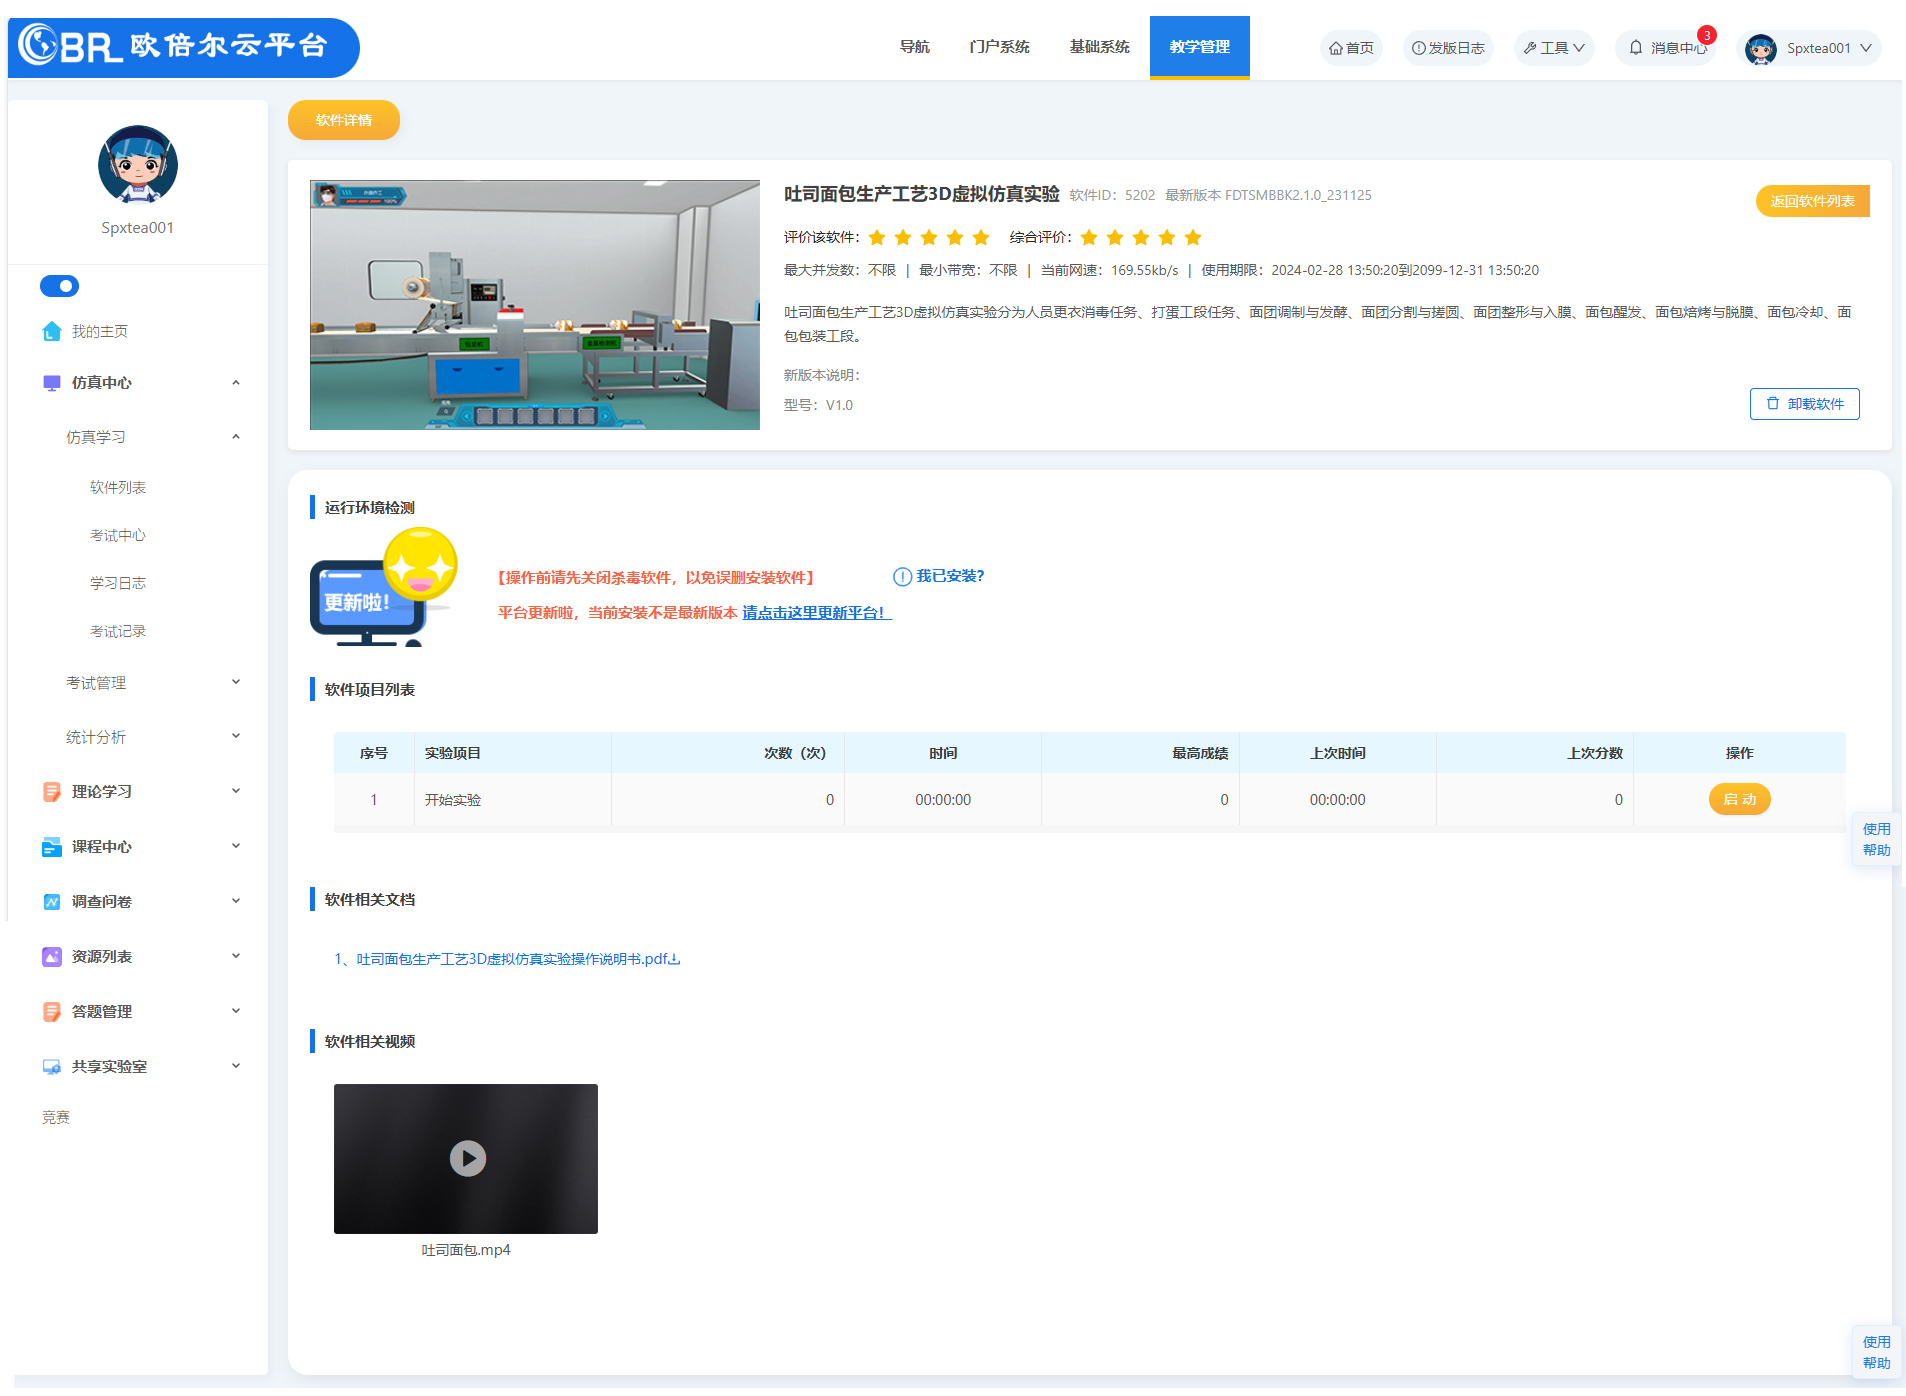Rate the software with the first star
Screen dimensions: 1906x1396
877,237
